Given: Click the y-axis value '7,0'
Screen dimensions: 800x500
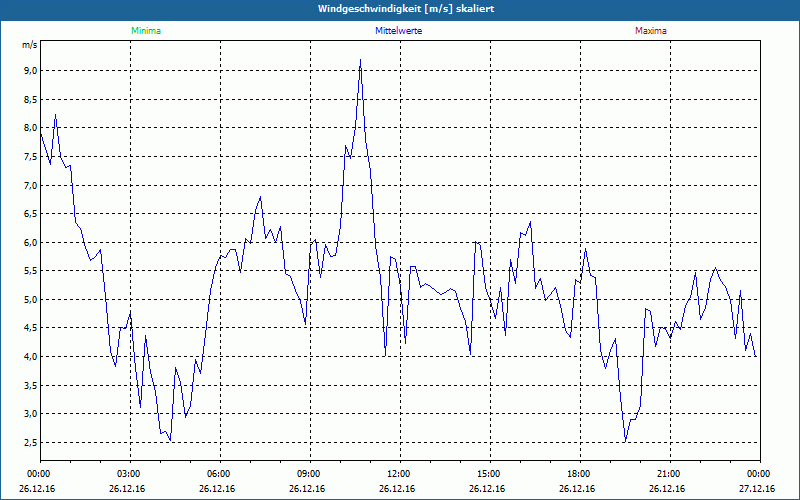Looking at the screenshot, I should coord(31,185).
